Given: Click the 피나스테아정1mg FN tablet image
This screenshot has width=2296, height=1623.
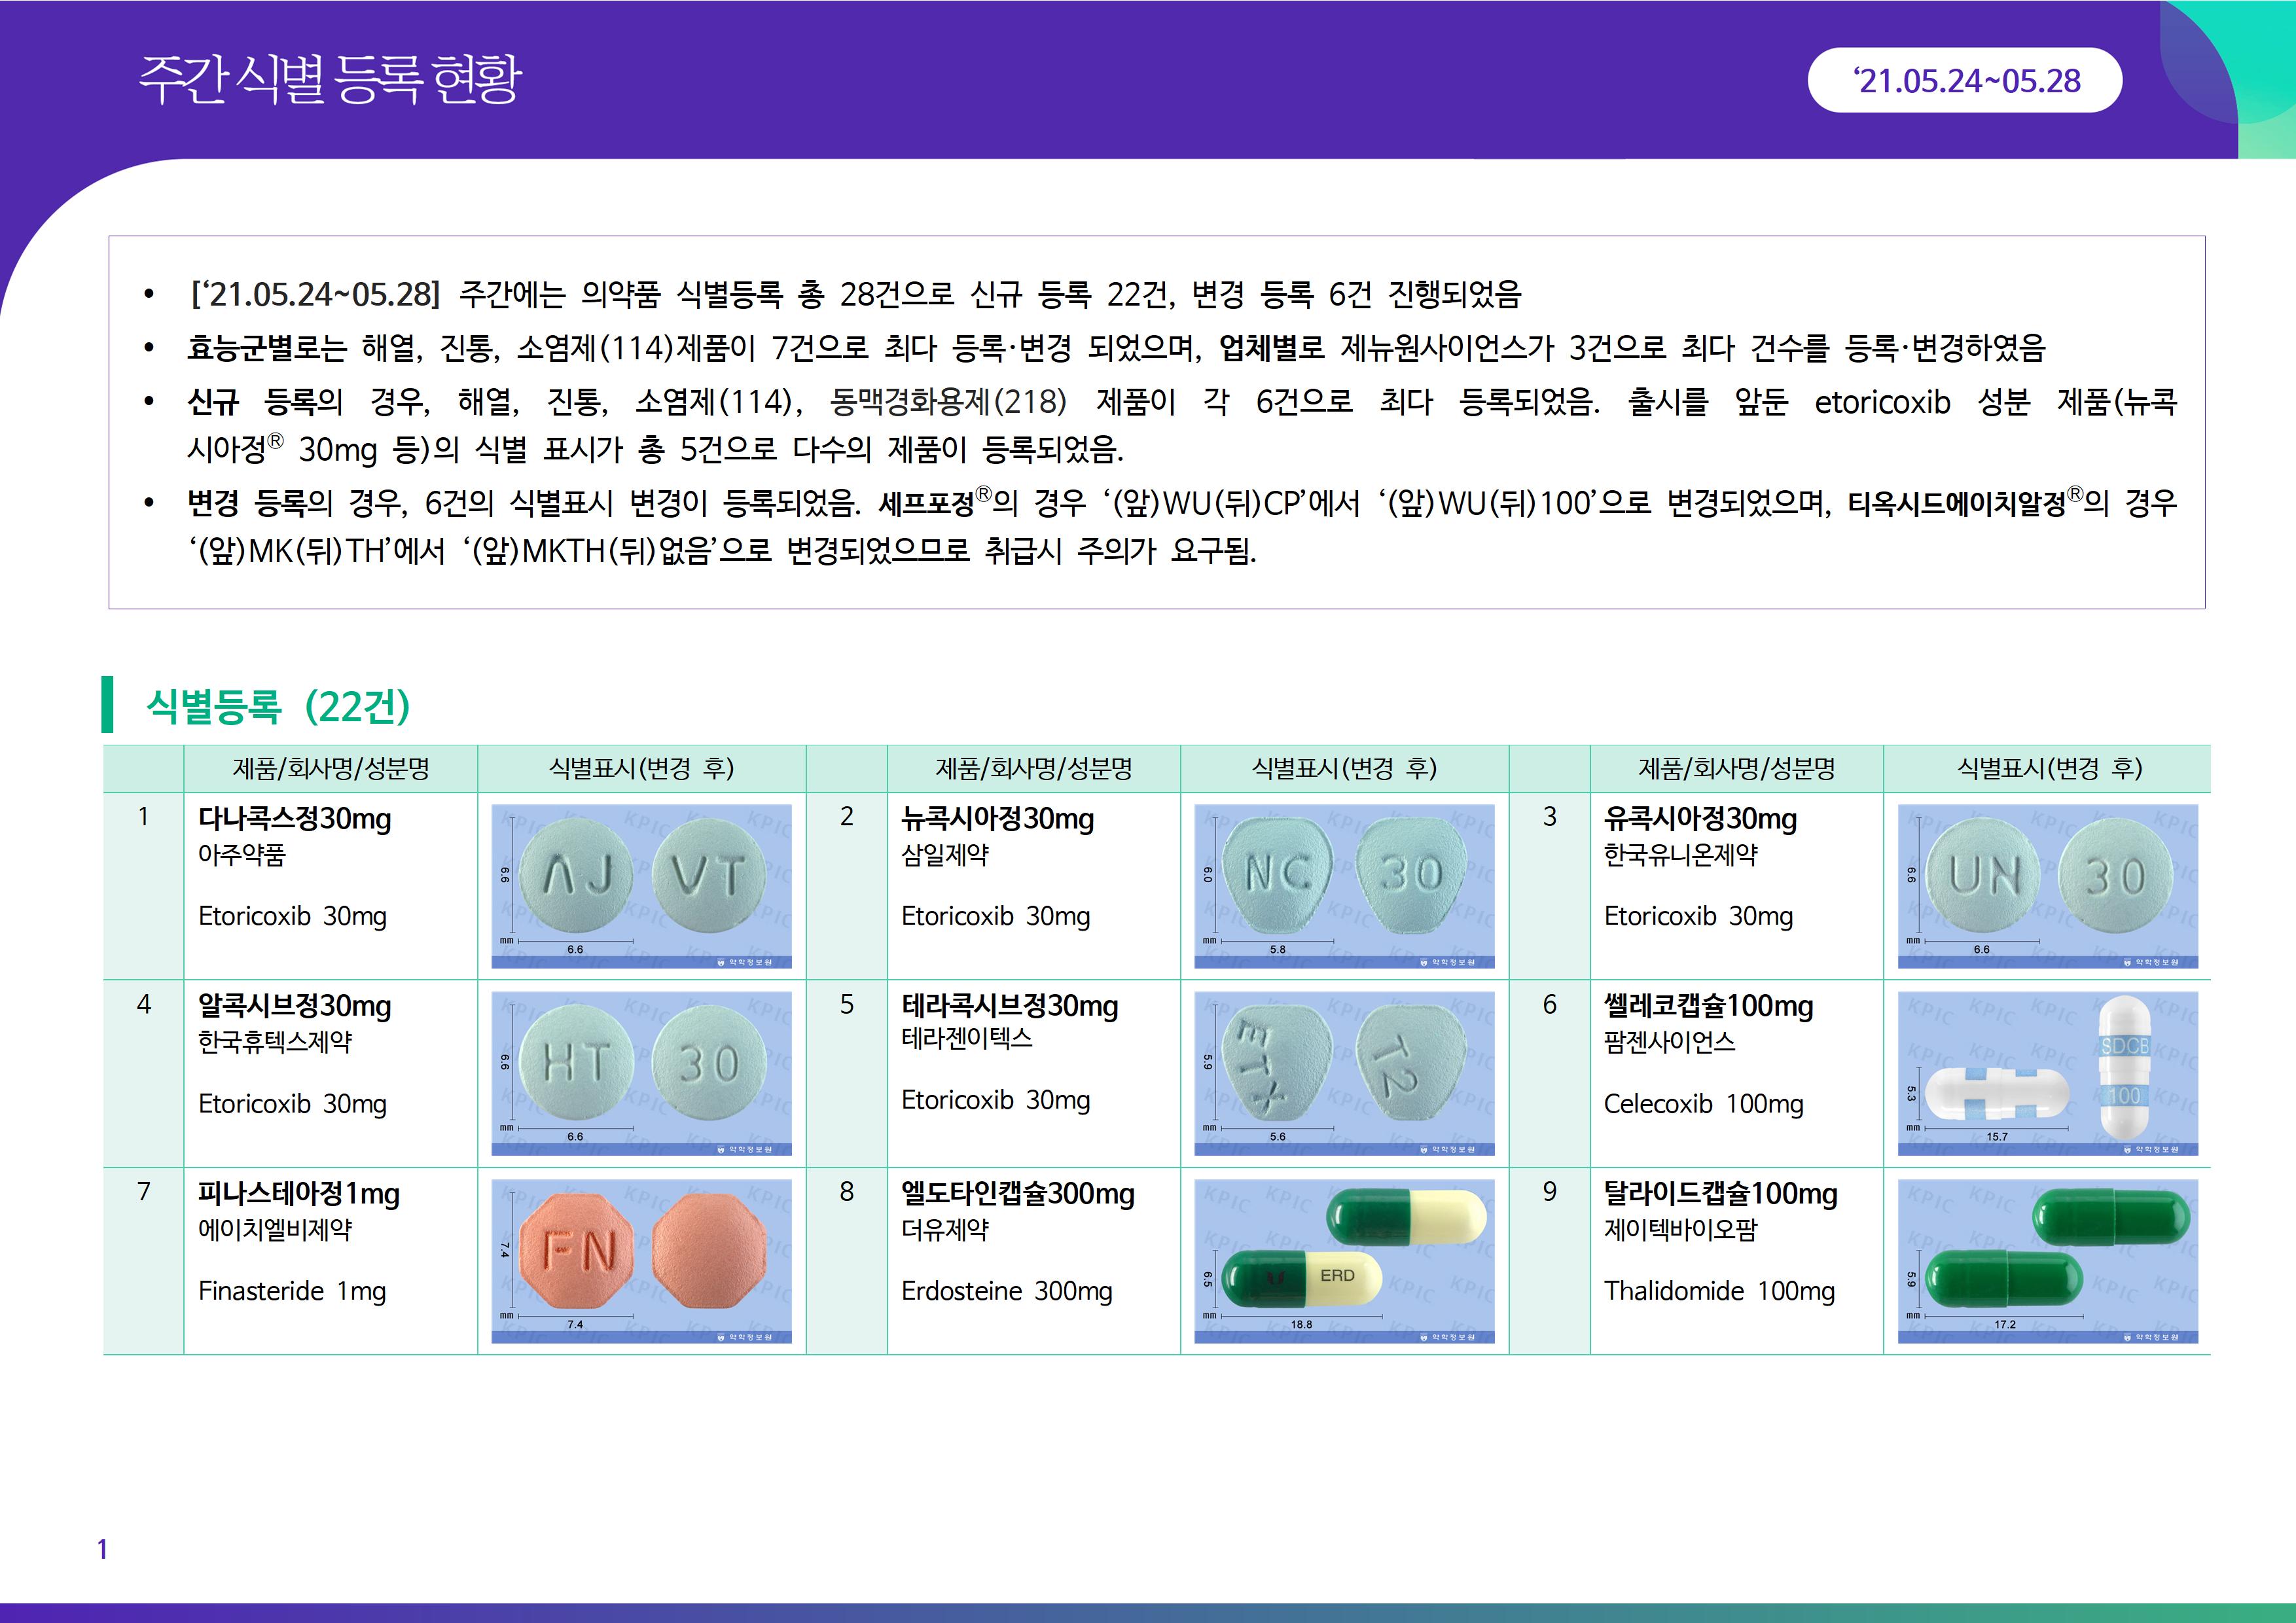Looking at the screenshot, I should (x=641, y=1260).
